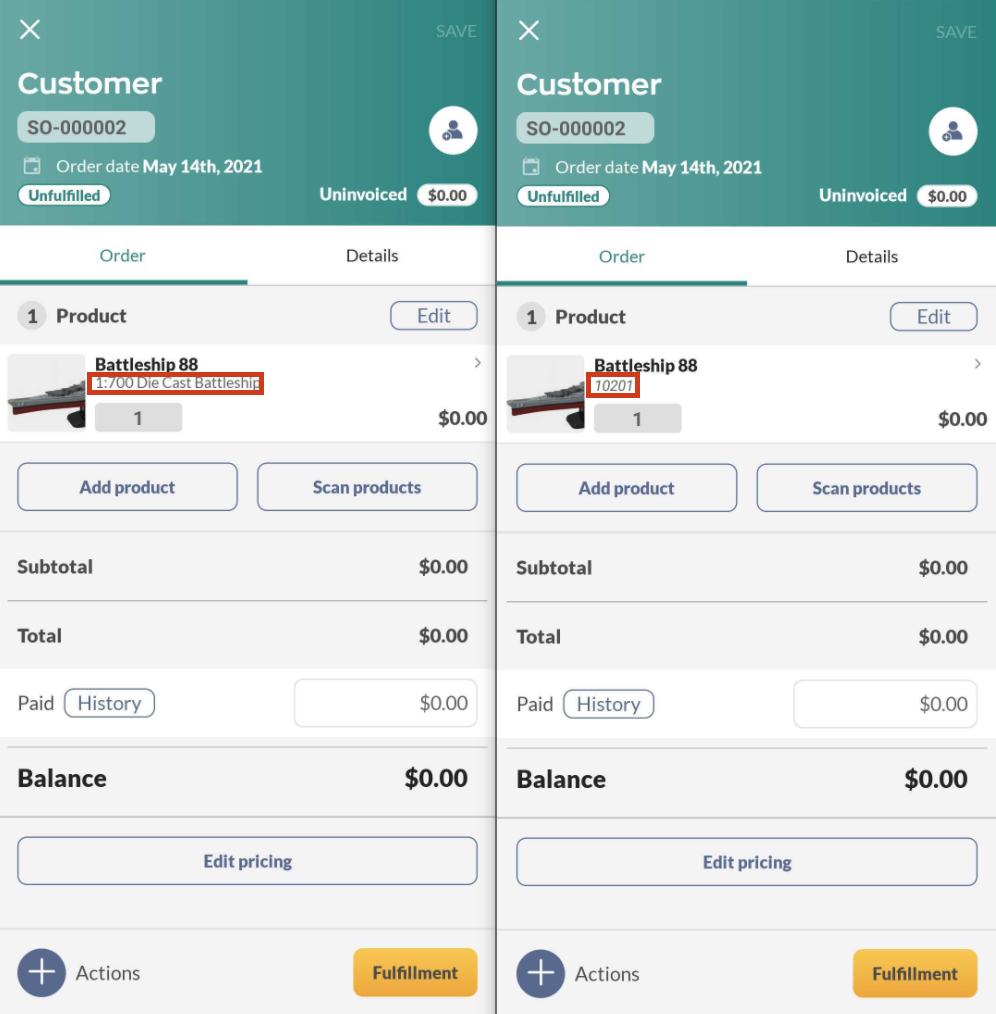Switch to the Details tab on left panel
Screen dimensions: 996x1014
coord(372,255)
